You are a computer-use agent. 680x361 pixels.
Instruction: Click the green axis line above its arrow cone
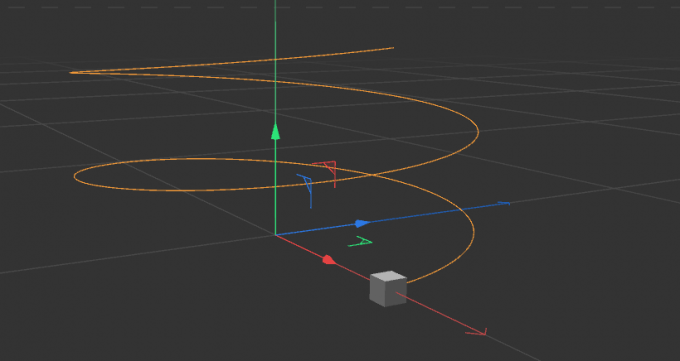point(275,65)
